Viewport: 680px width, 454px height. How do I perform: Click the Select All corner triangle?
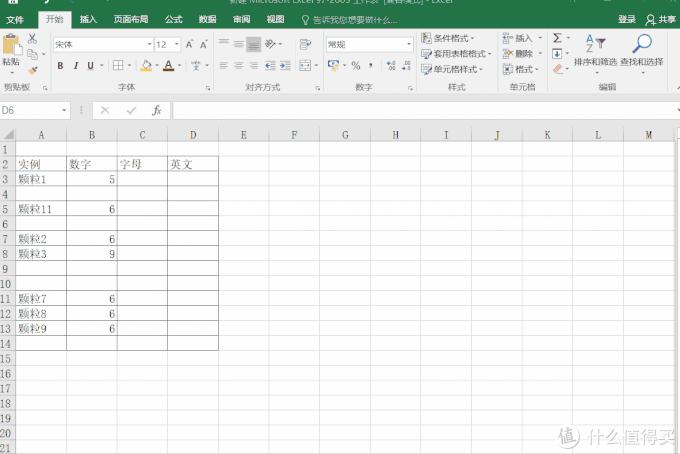[8, 134]
